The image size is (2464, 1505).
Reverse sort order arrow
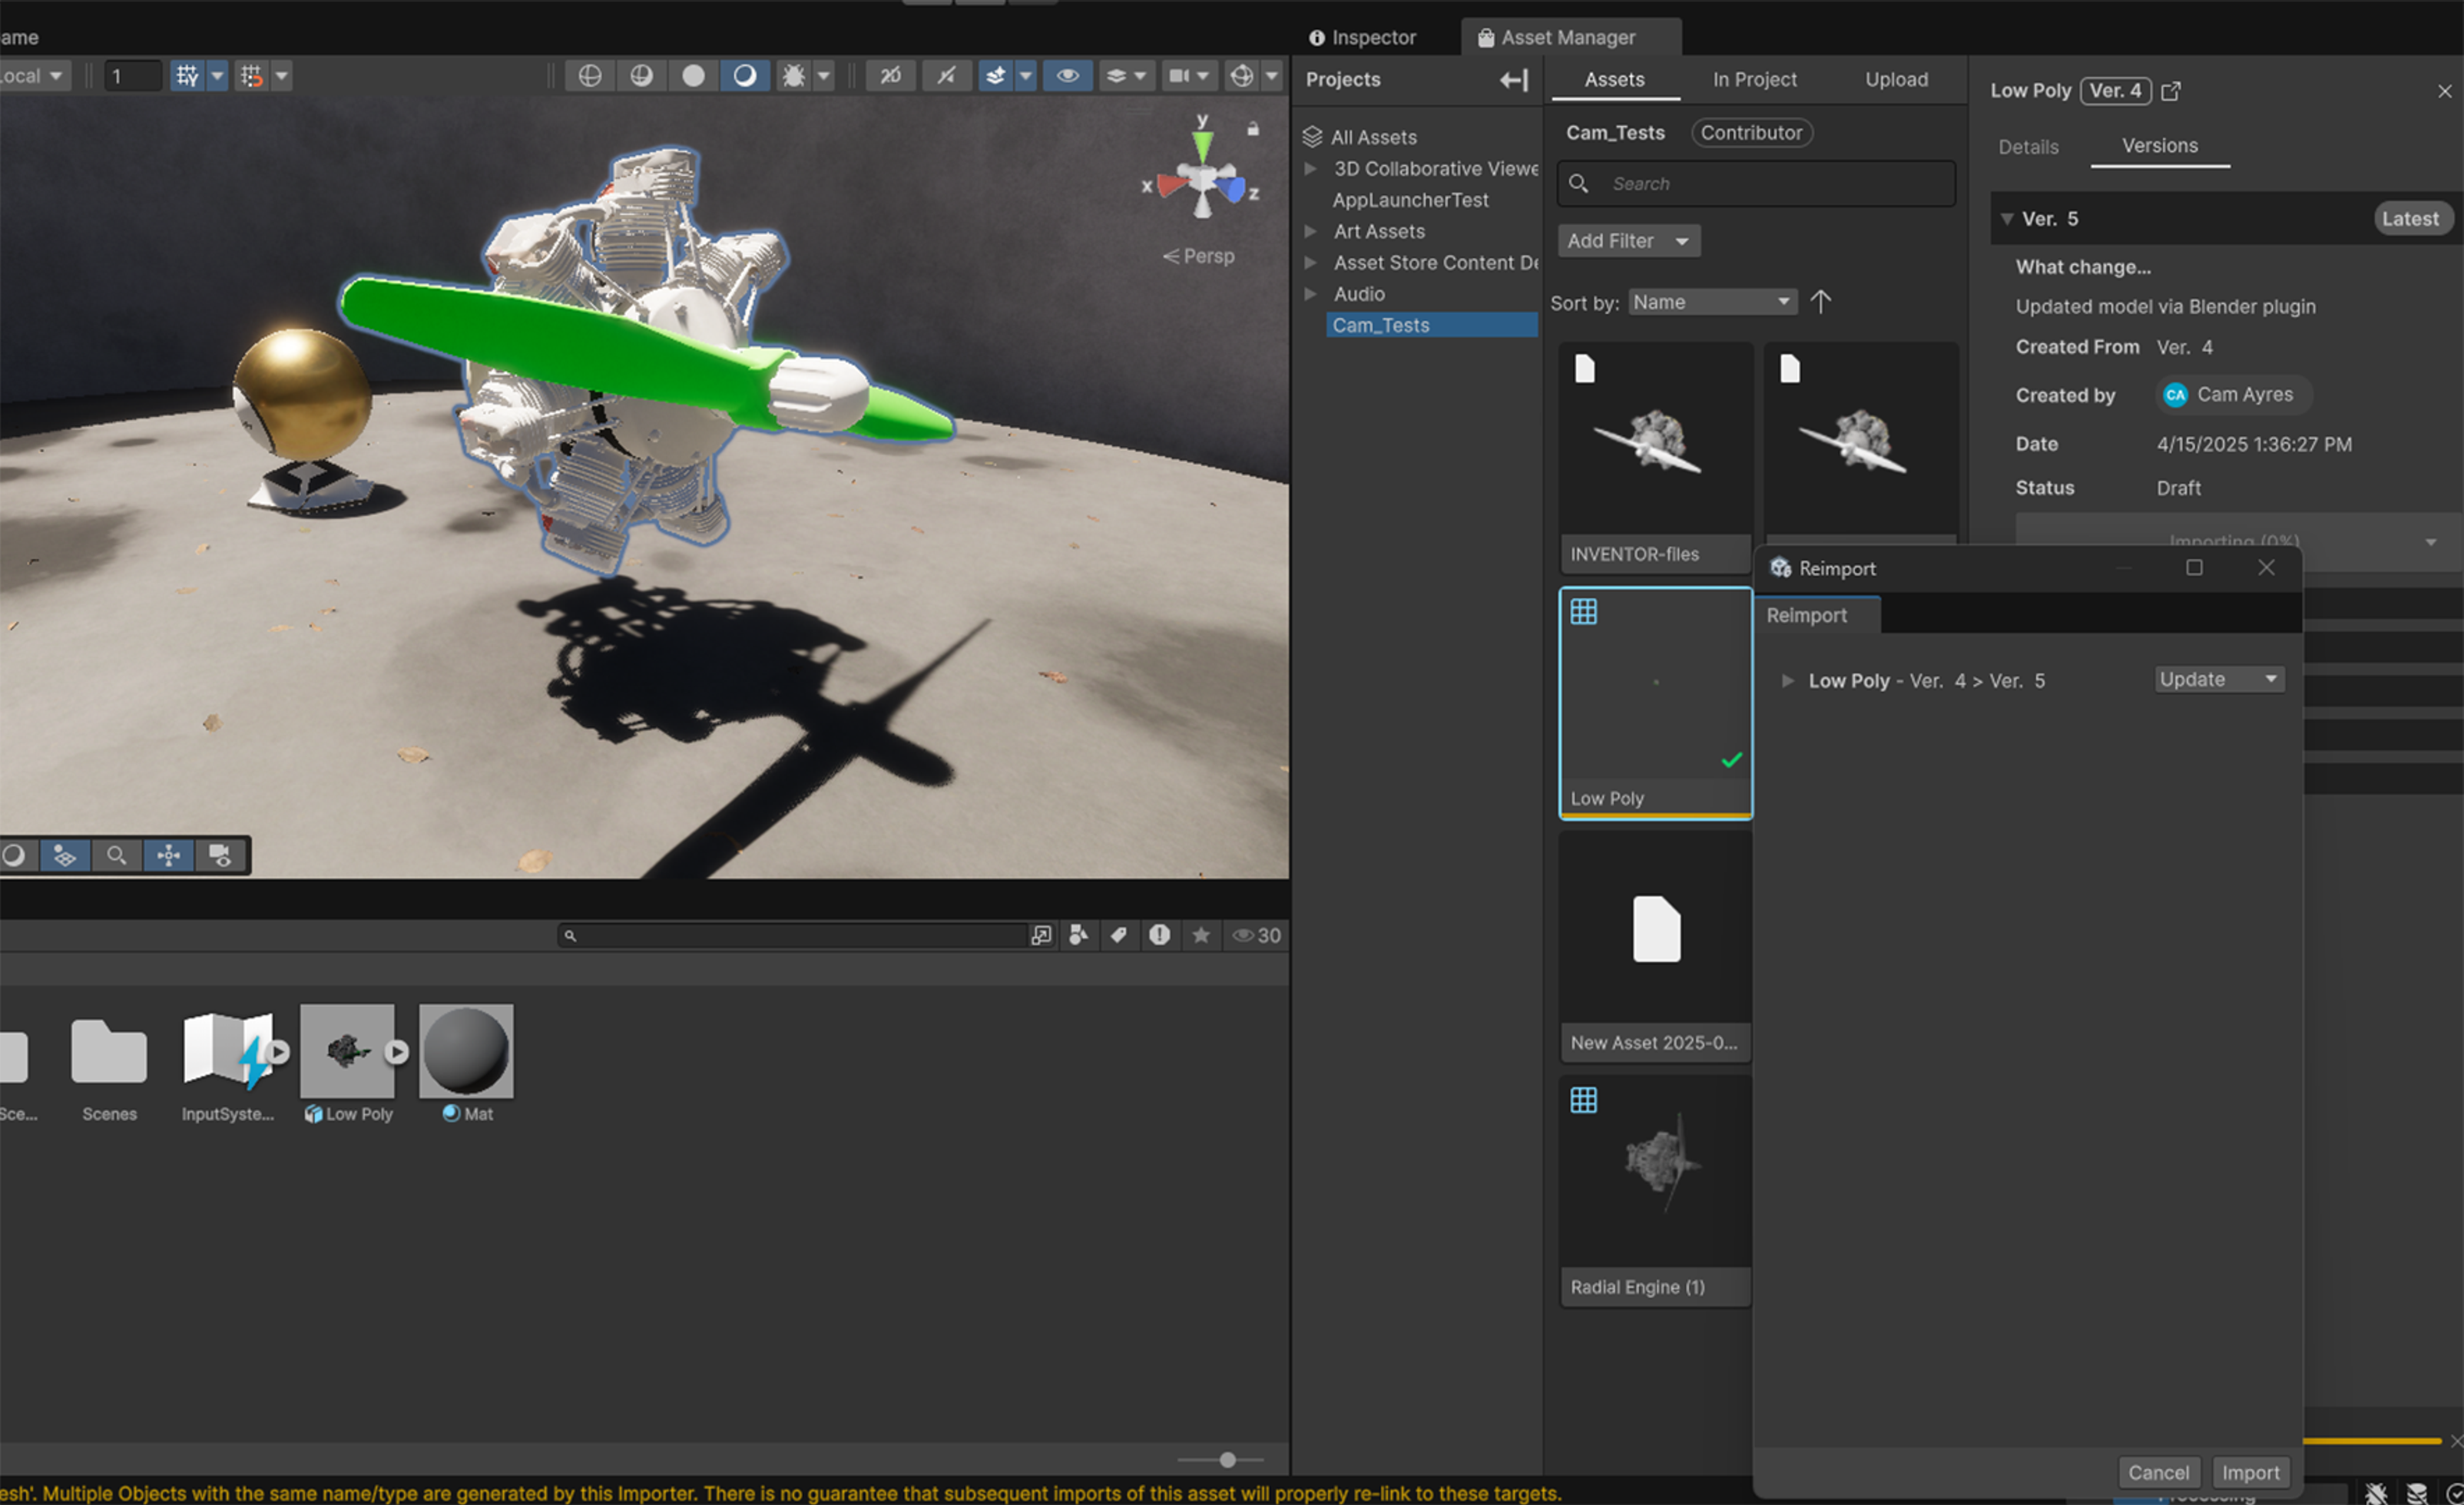pos(1821,302)
